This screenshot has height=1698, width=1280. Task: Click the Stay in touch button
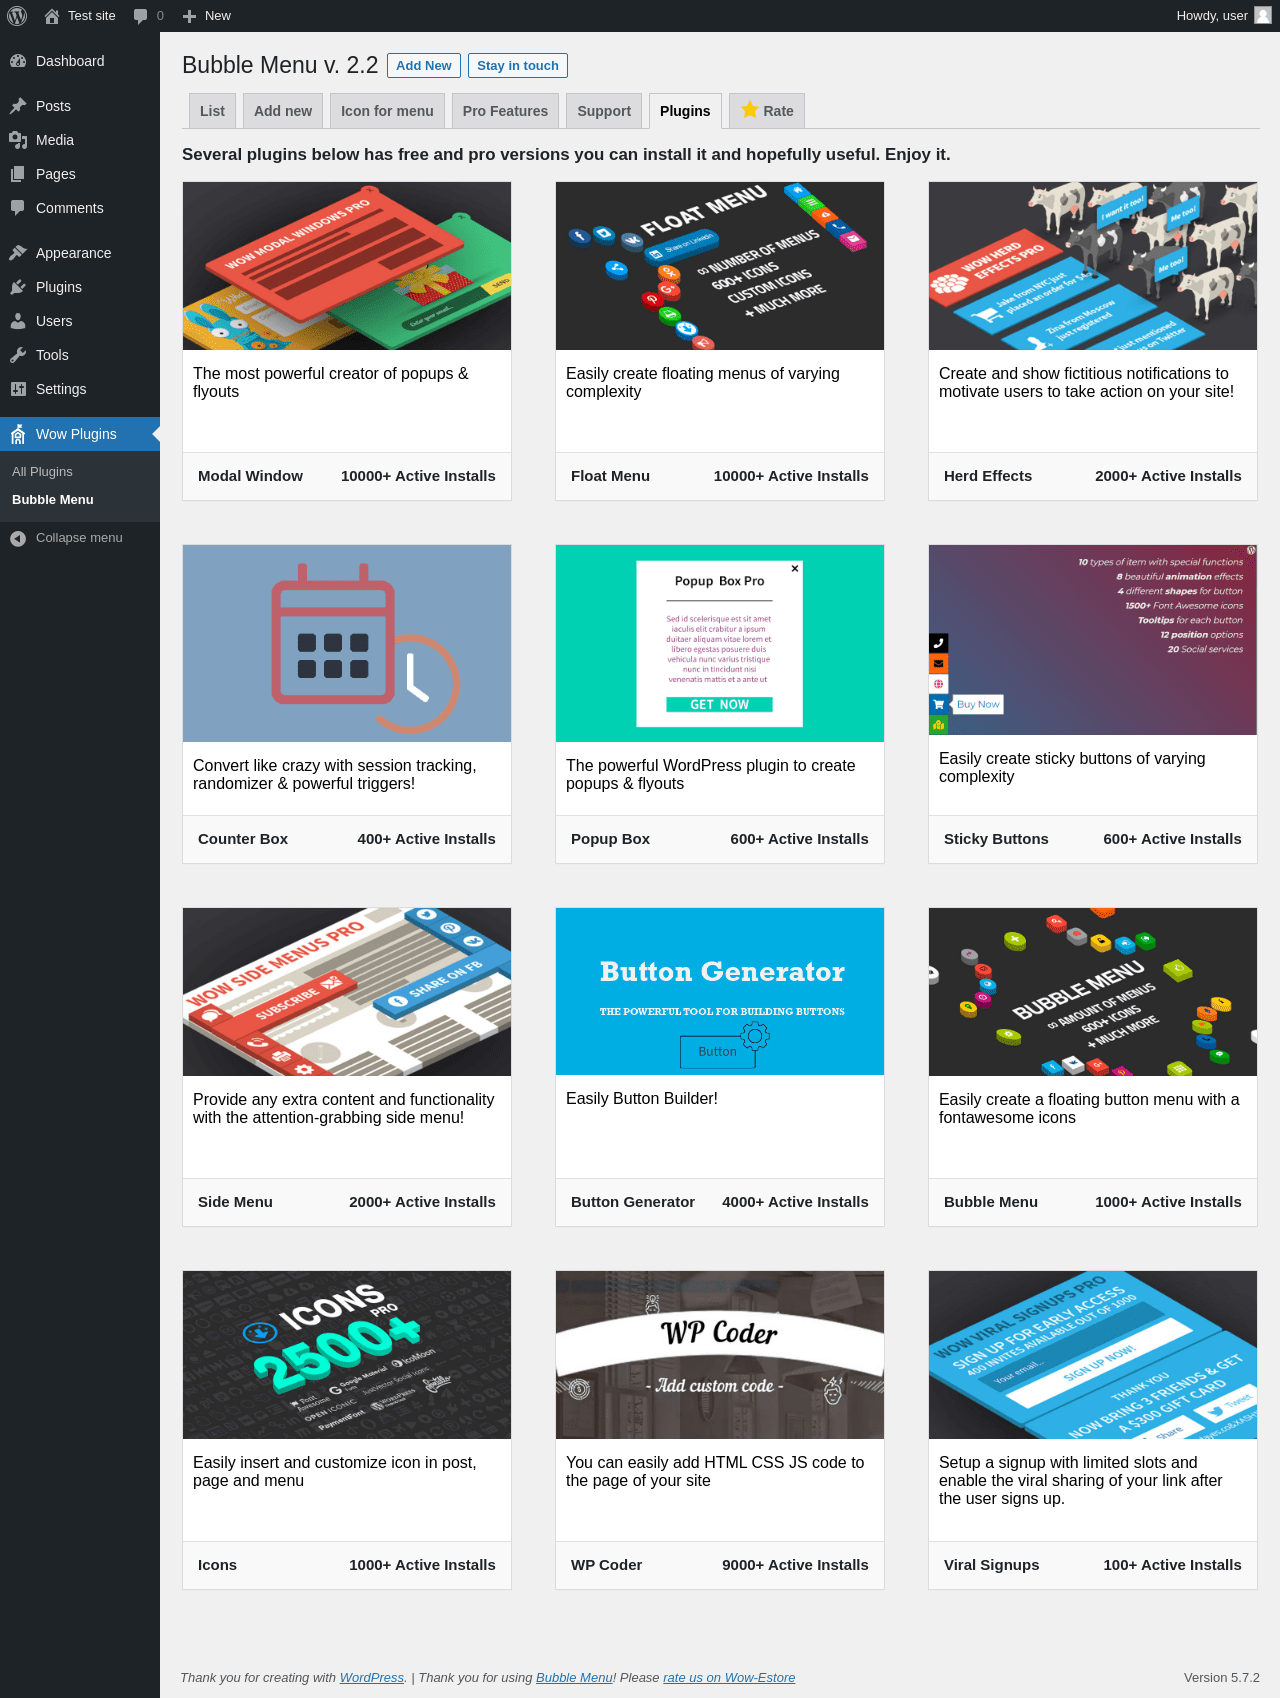click(x=518, y=66)
